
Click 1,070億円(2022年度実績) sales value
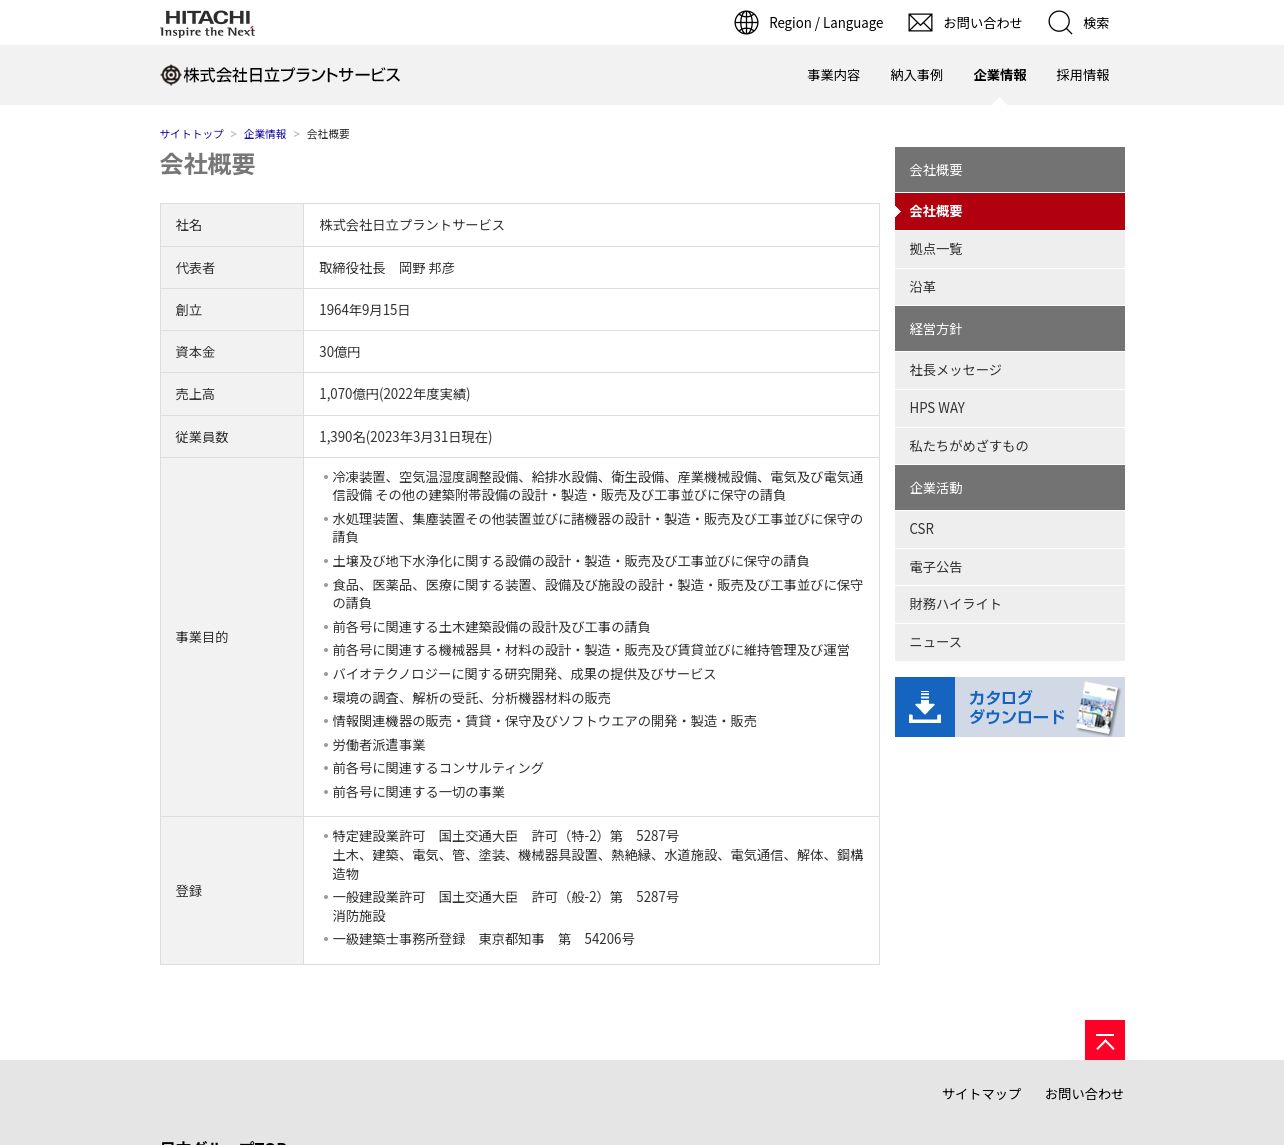[x=395, y=394]
